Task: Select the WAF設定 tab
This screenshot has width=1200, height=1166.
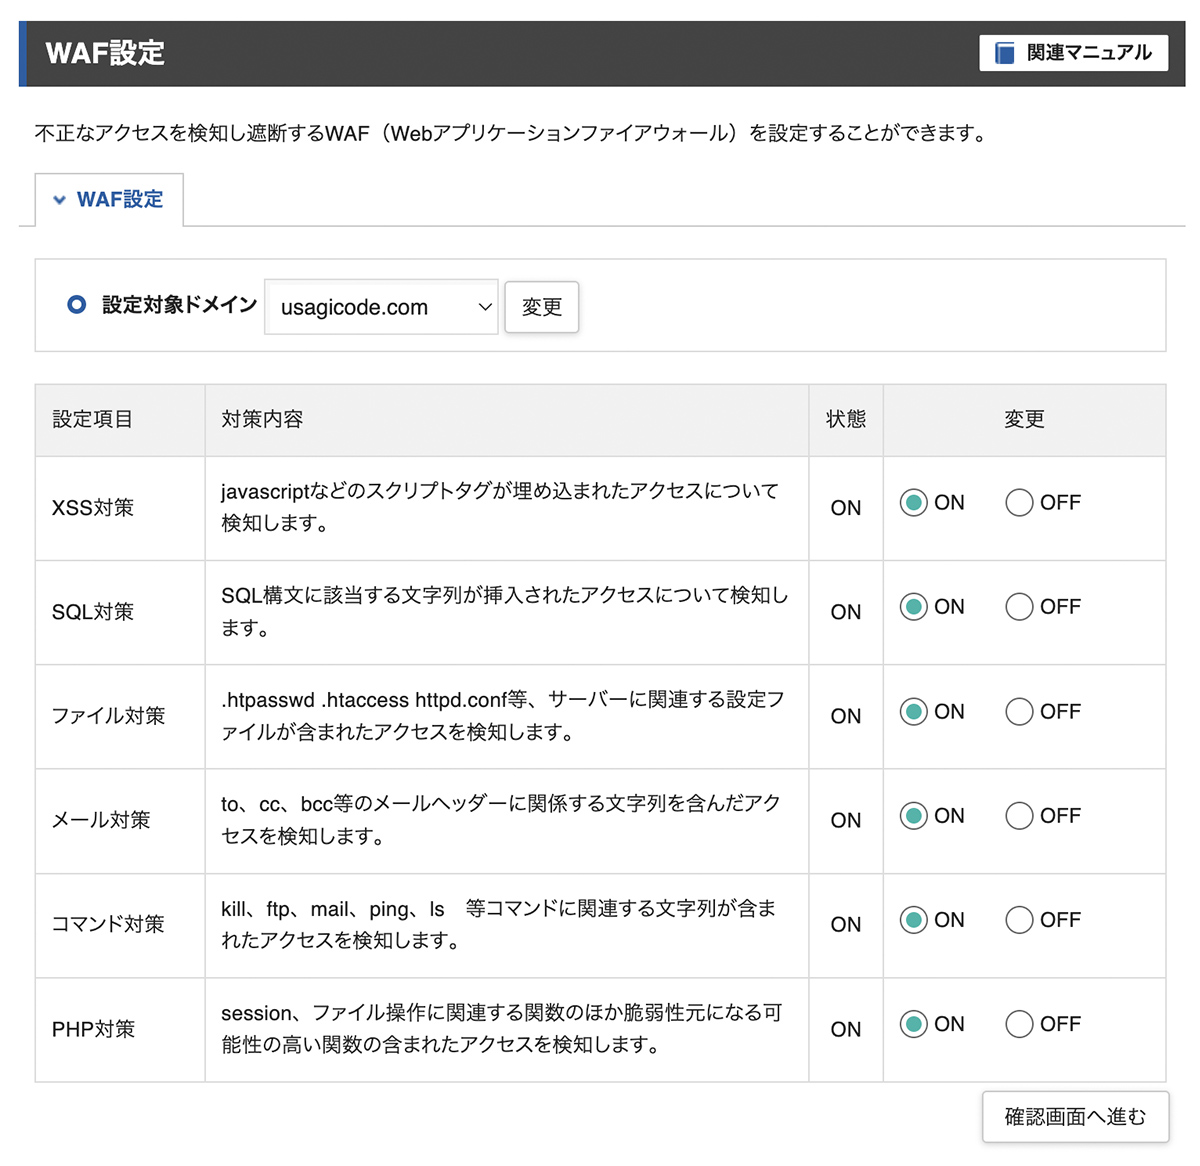Action: (109, 199)
